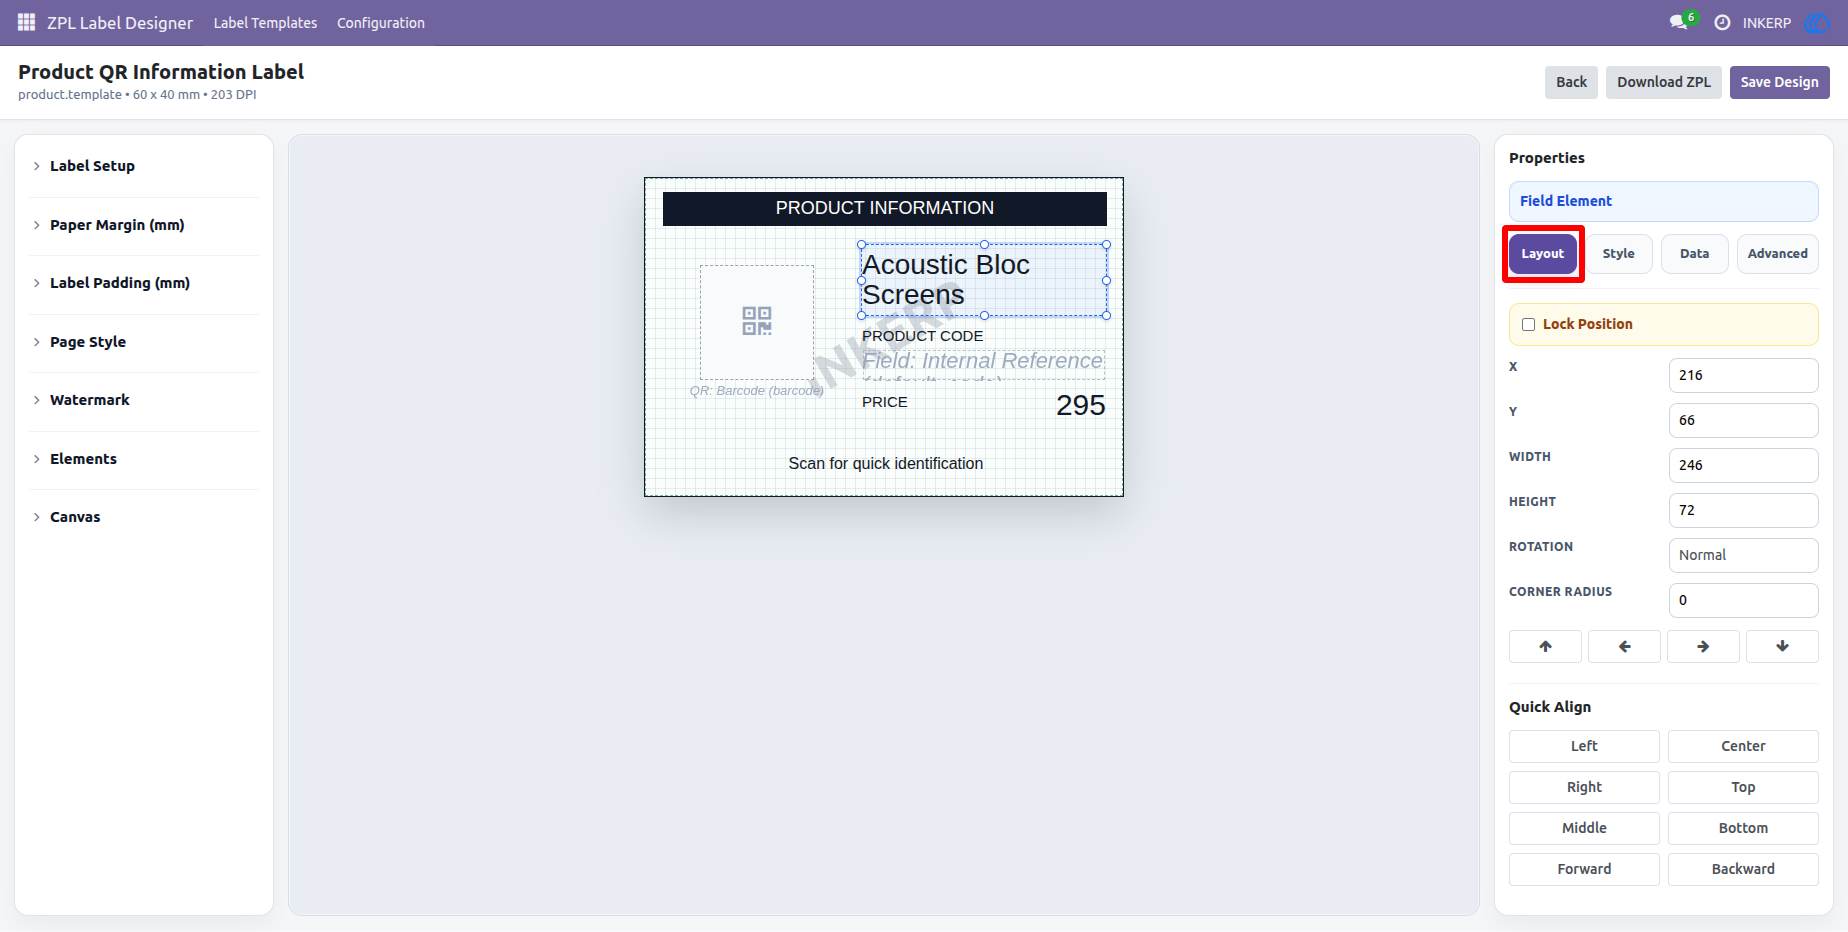This screenshot has height=932, width=1848.
Task: Expand the Label Setup section
Action: [144, 166]
